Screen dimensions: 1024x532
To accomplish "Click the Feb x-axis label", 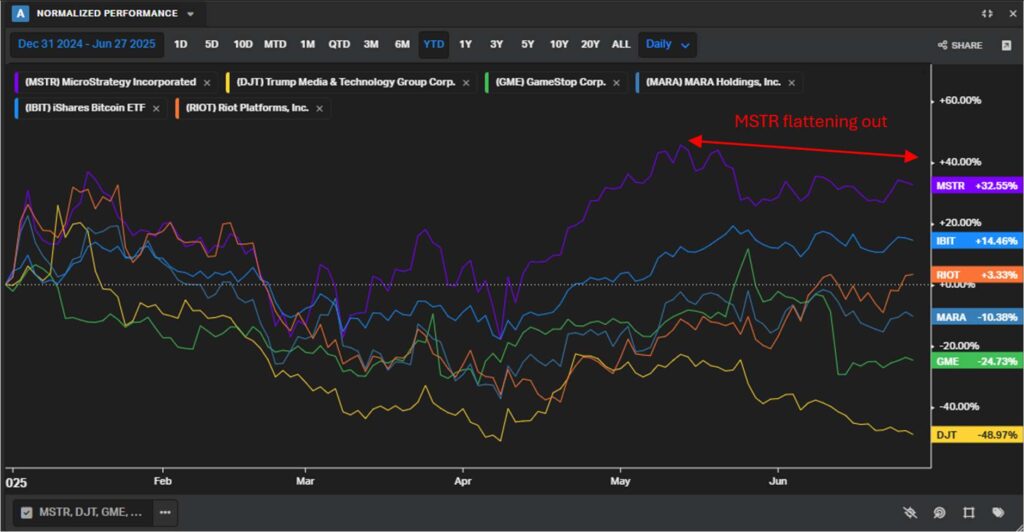I will [163, 481].
